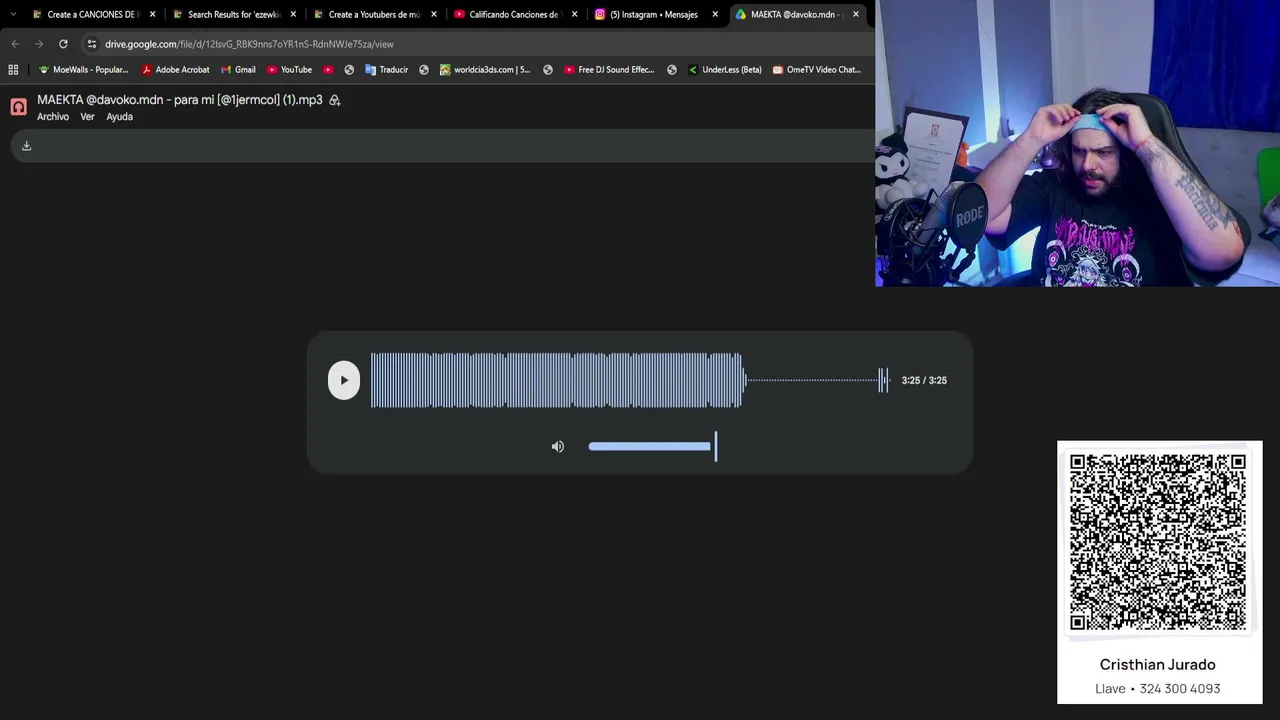Click the file name MAEKTA @davoko.mdn title
Viewport: 1280px width, 720px height.
[180, 100]
